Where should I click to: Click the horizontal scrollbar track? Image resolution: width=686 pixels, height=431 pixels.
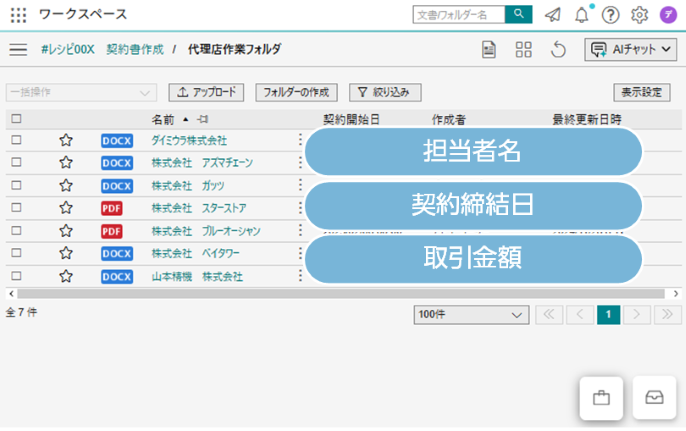[x=341, y=294]
